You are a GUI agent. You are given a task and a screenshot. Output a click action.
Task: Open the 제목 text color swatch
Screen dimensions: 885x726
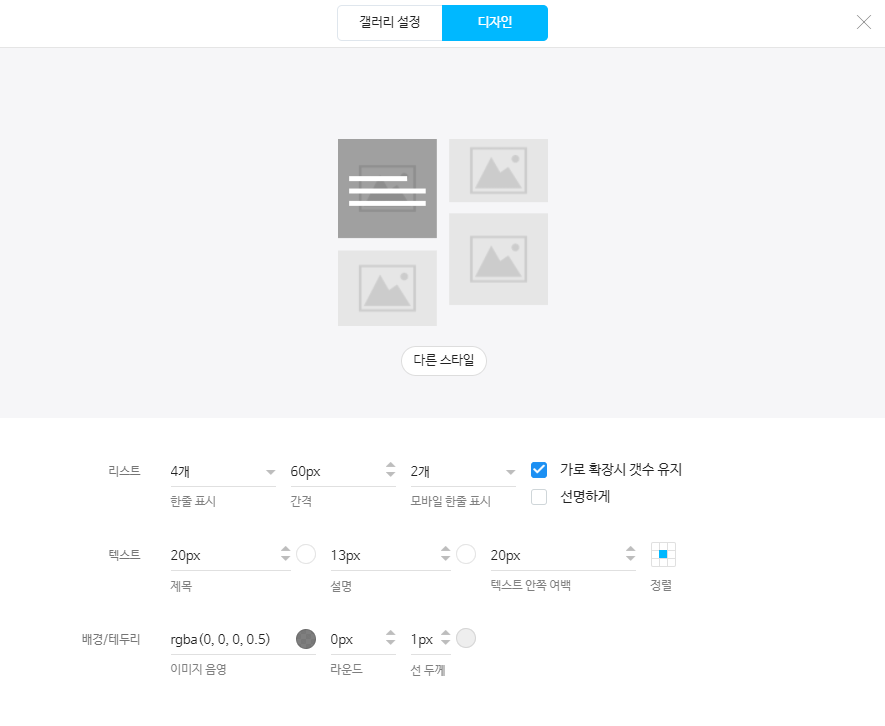click(306, 554)
